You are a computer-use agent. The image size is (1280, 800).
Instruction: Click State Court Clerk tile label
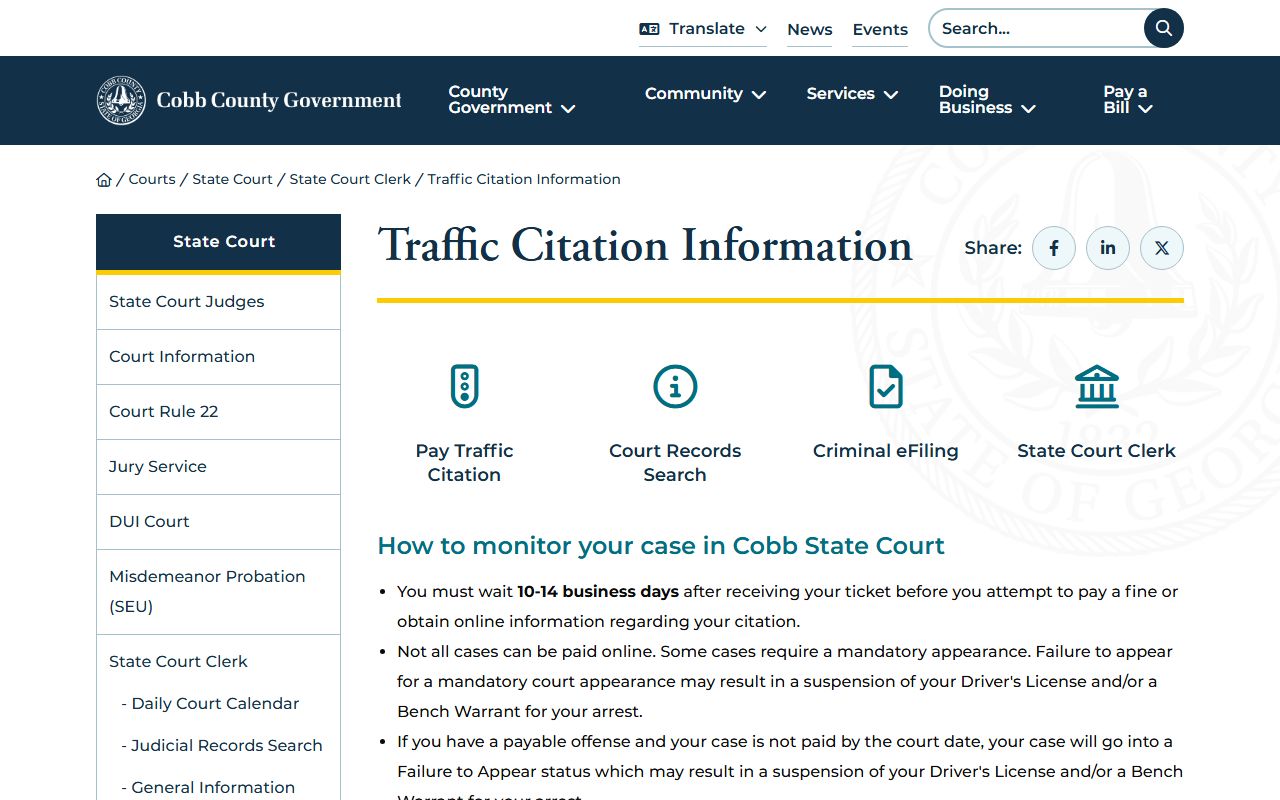click(1097, 451)
